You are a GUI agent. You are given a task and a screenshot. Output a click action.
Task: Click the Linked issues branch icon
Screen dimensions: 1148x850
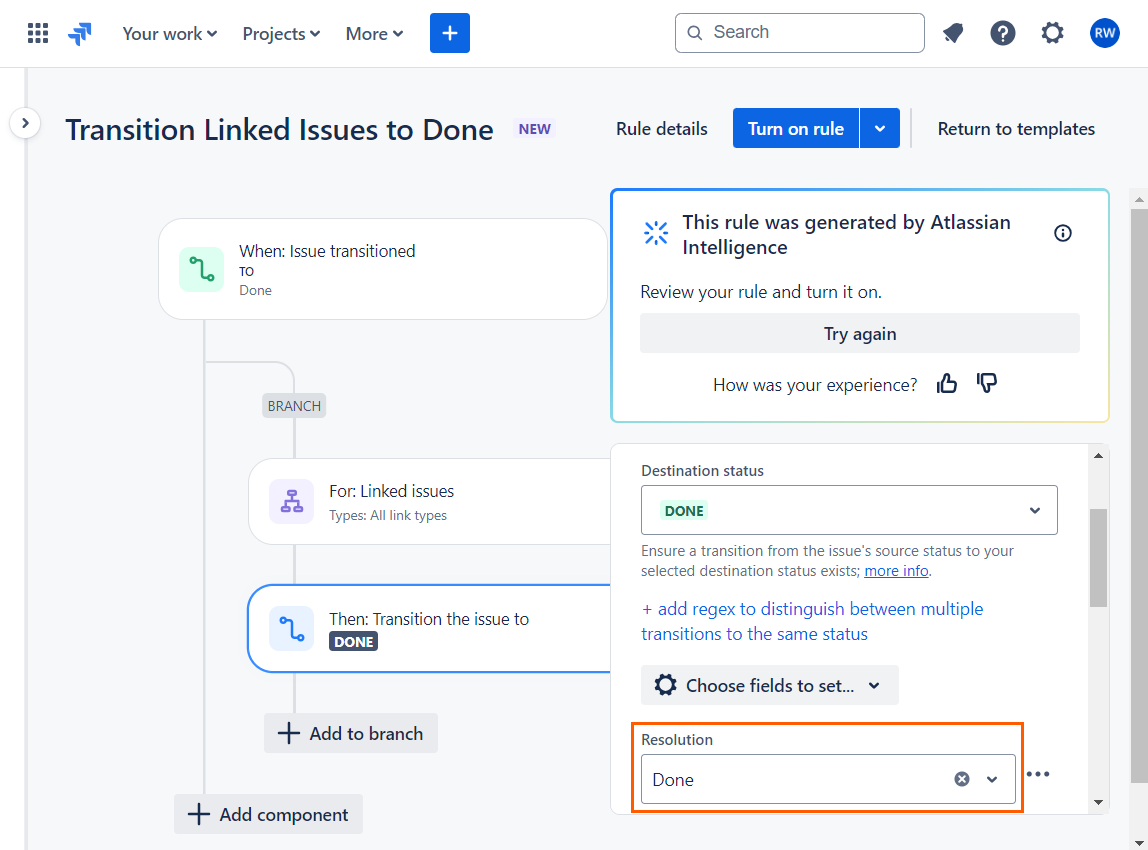tap(291, 501)
